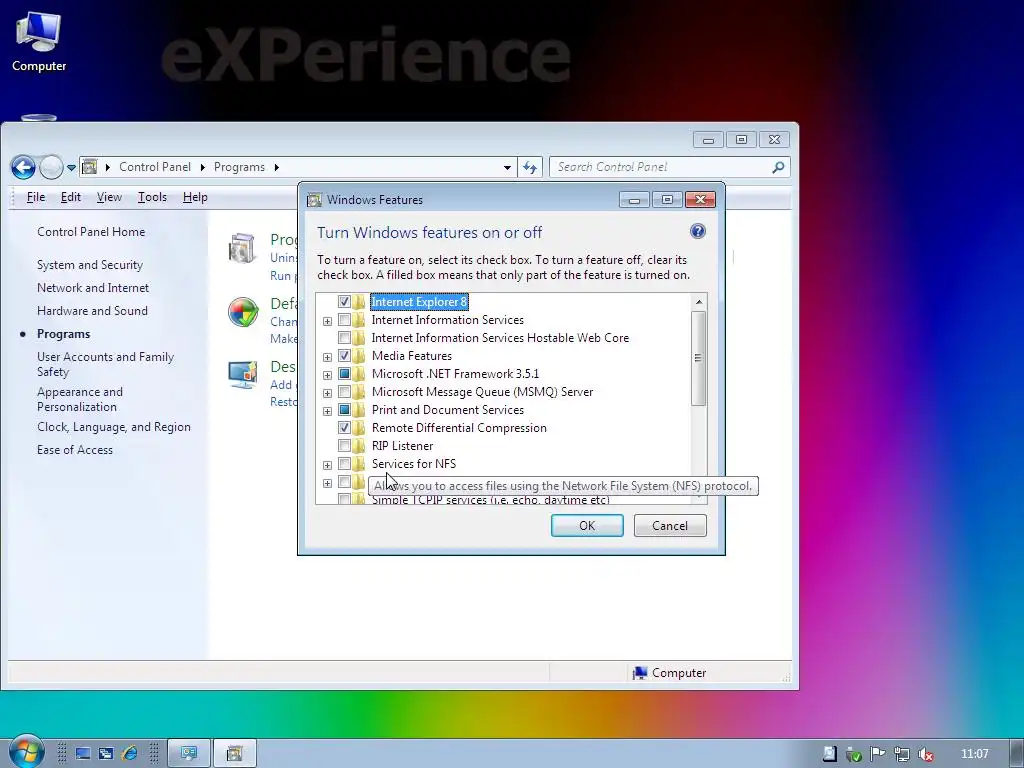Open the Windows Start orb

pos(27,752)
